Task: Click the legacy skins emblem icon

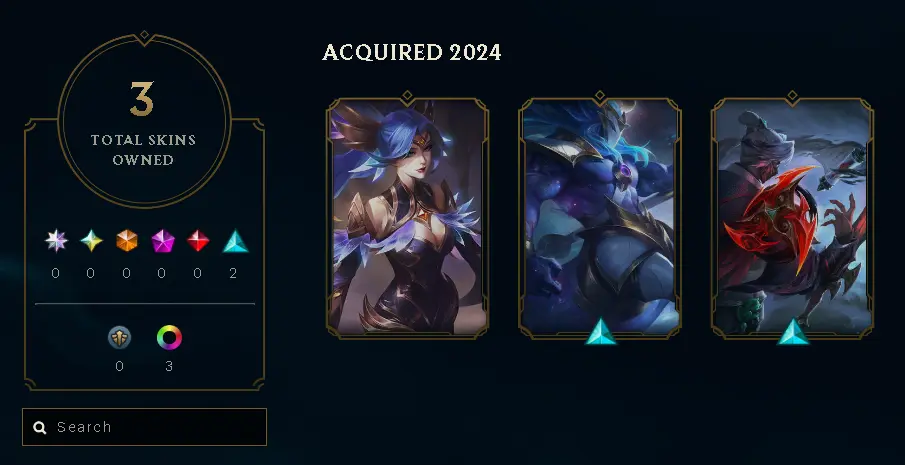Action: (119, 338)
